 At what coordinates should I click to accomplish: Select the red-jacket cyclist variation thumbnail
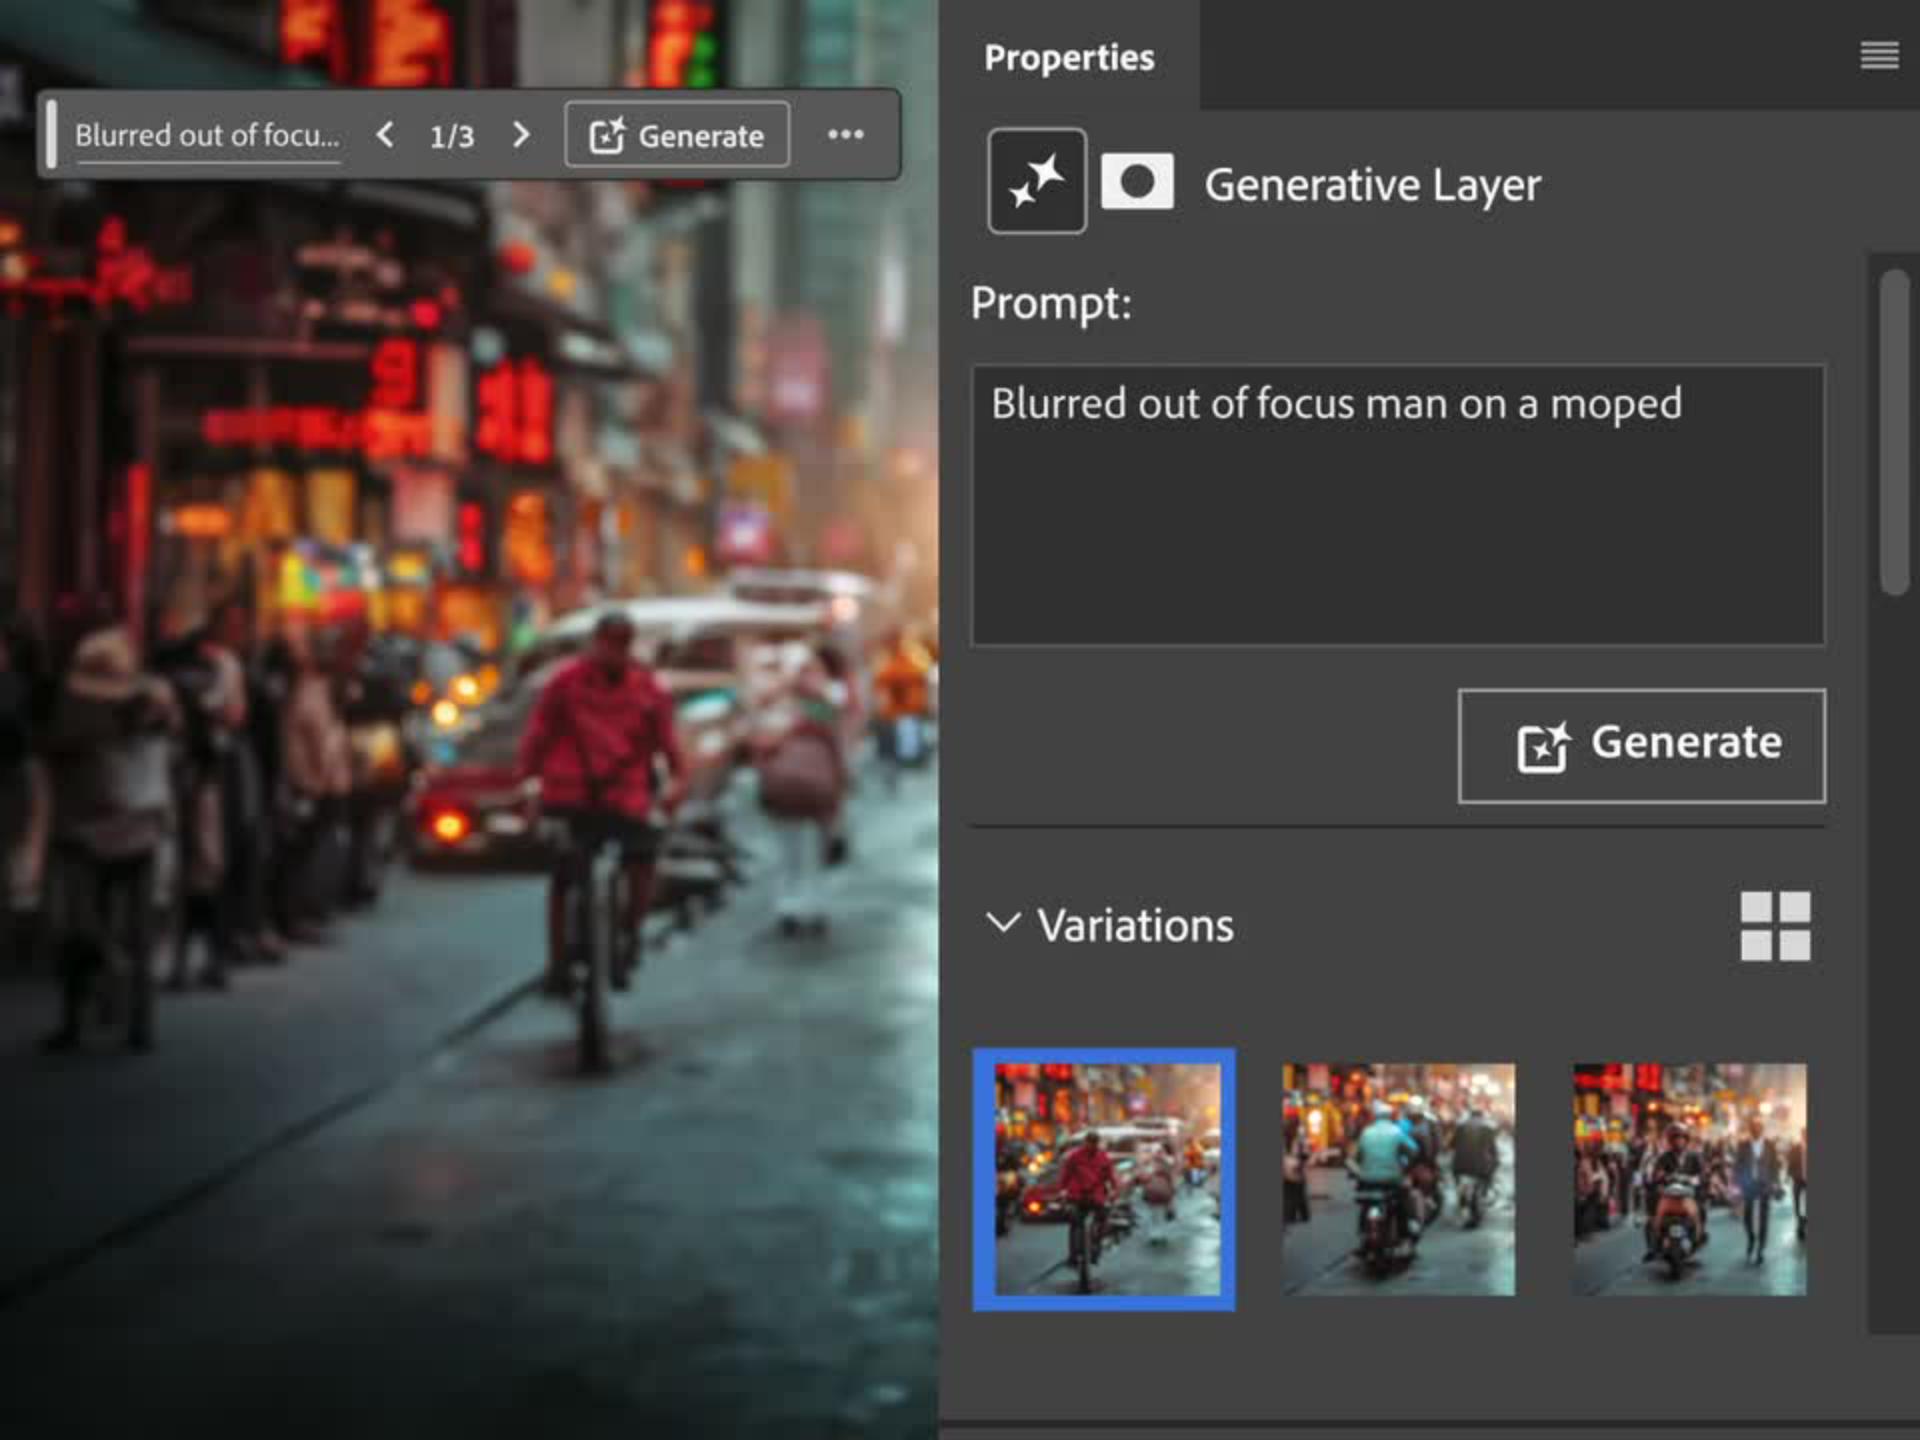[x=1104, y=1179]
